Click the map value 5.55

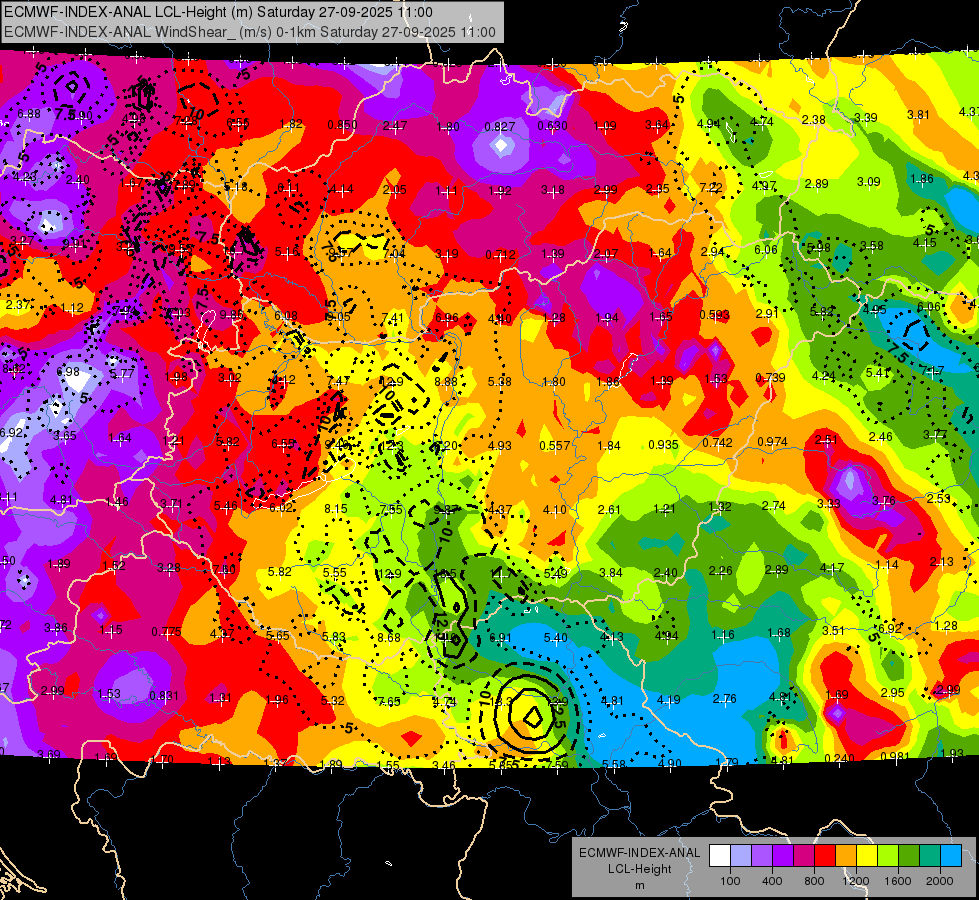334,572
